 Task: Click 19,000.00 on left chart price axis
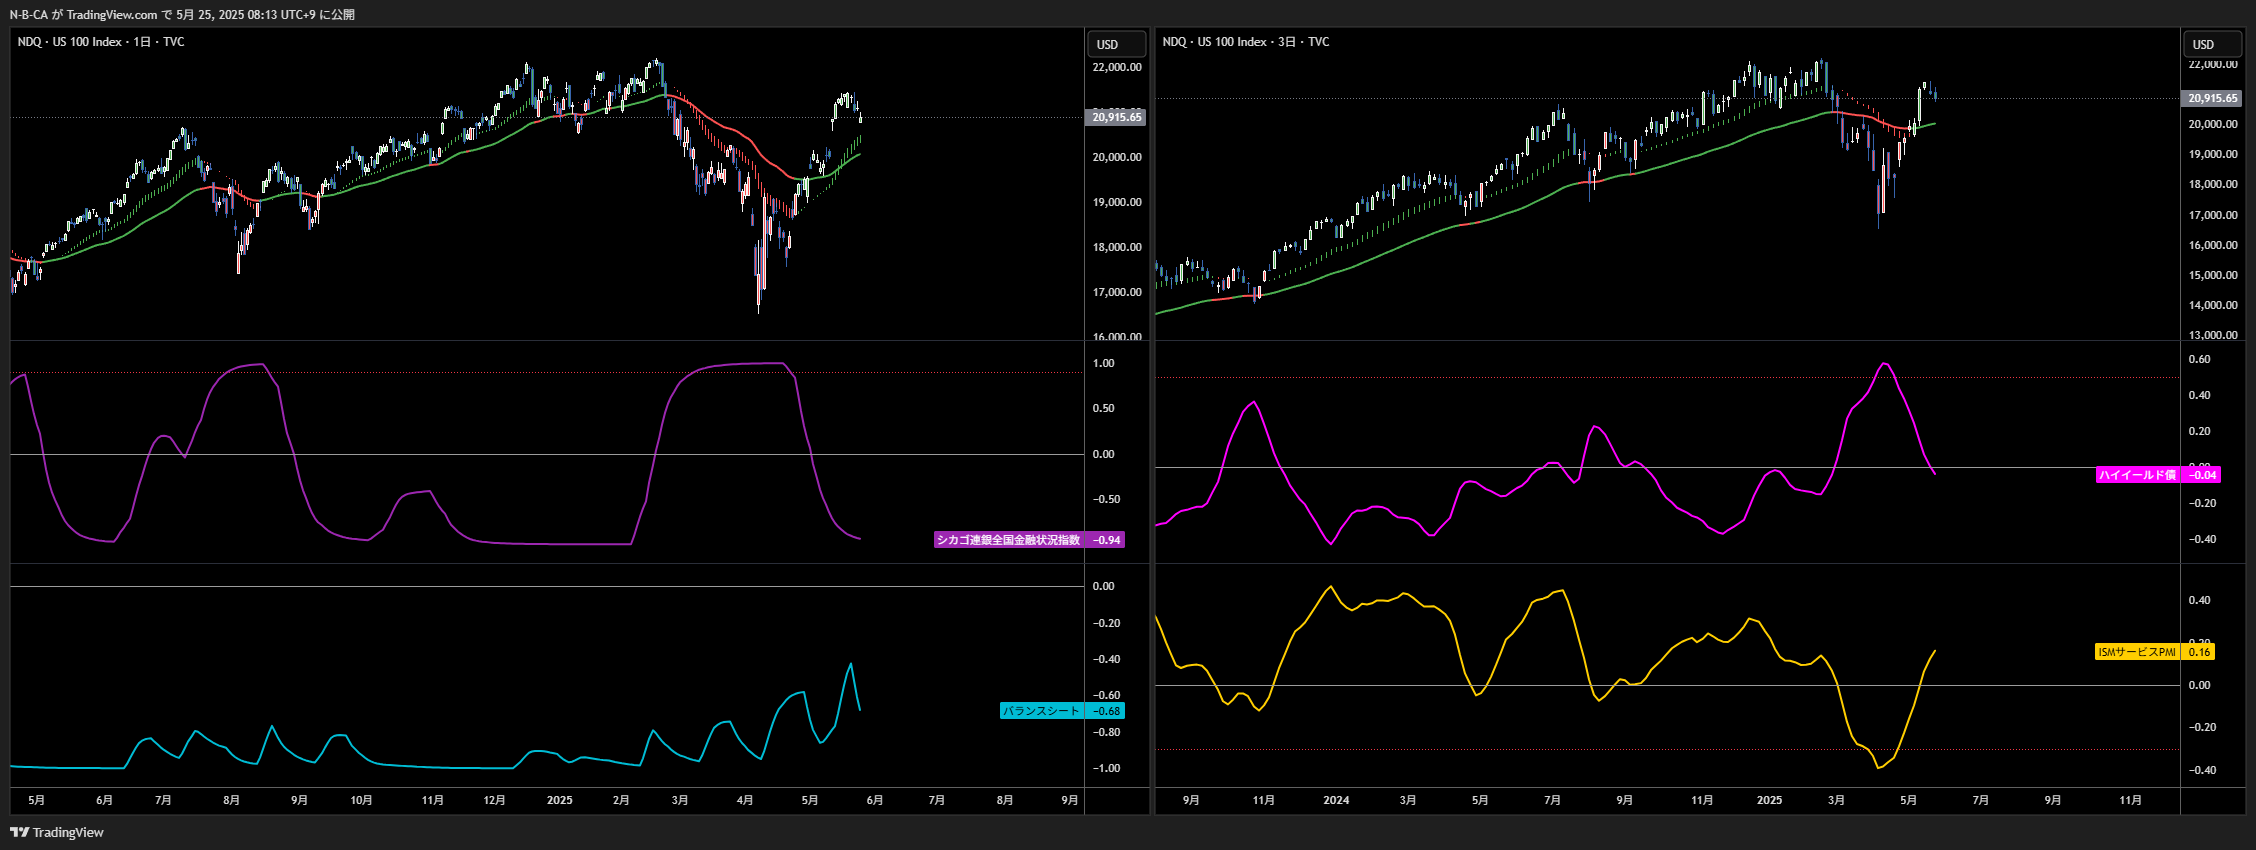(x=1117, y=202)
